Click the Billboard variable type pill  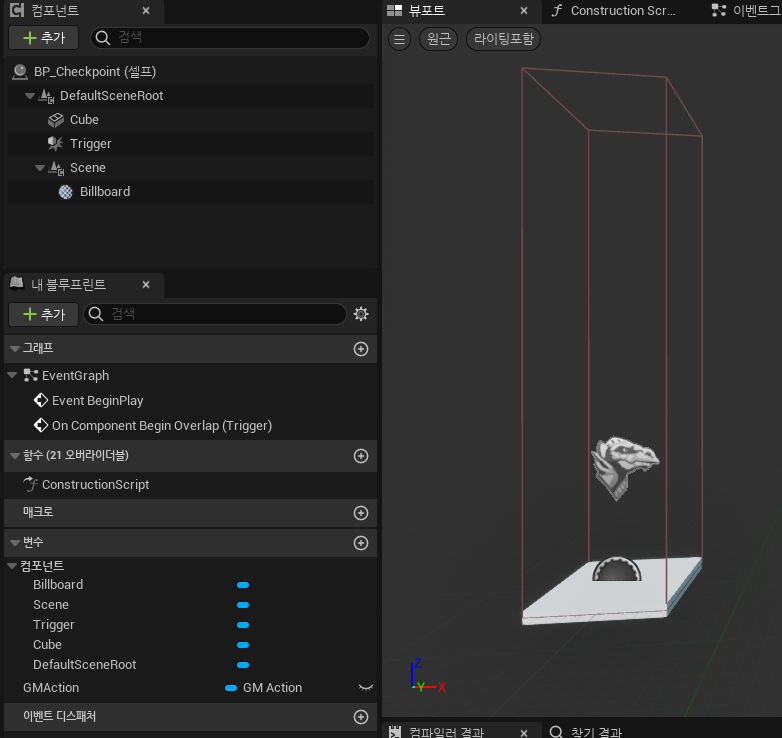(243, 585)
